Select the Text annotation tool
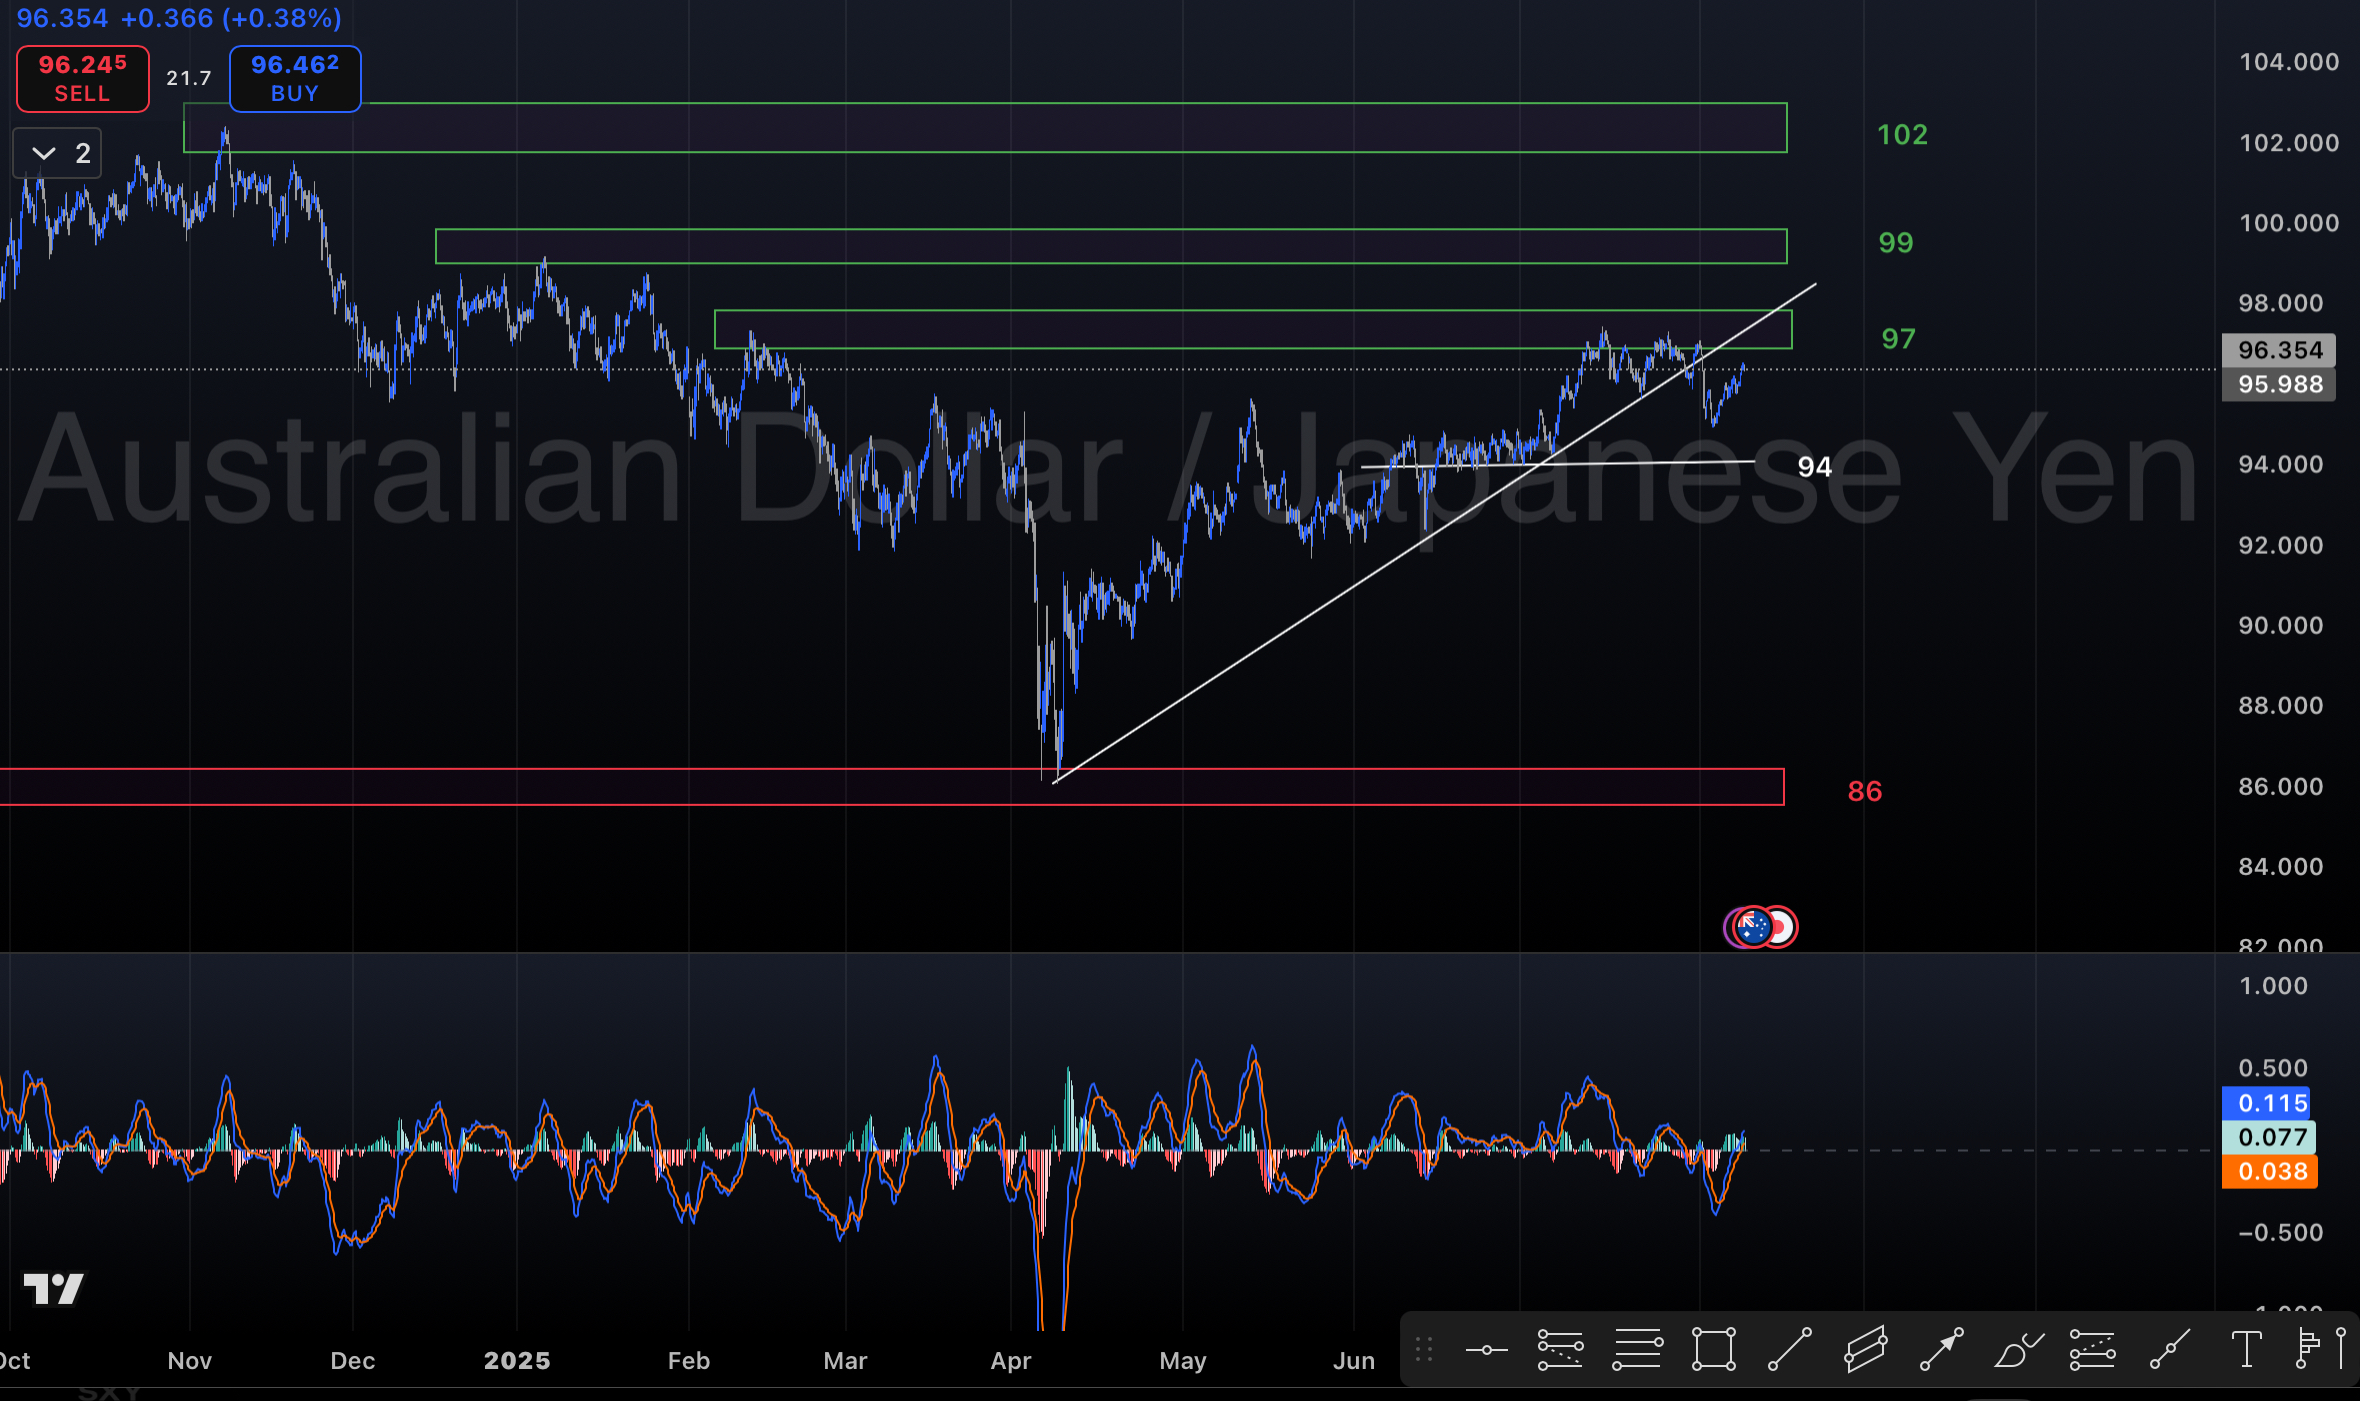The height and width of the screenshot is (1401, 2360). (x=2246, y=1350)
